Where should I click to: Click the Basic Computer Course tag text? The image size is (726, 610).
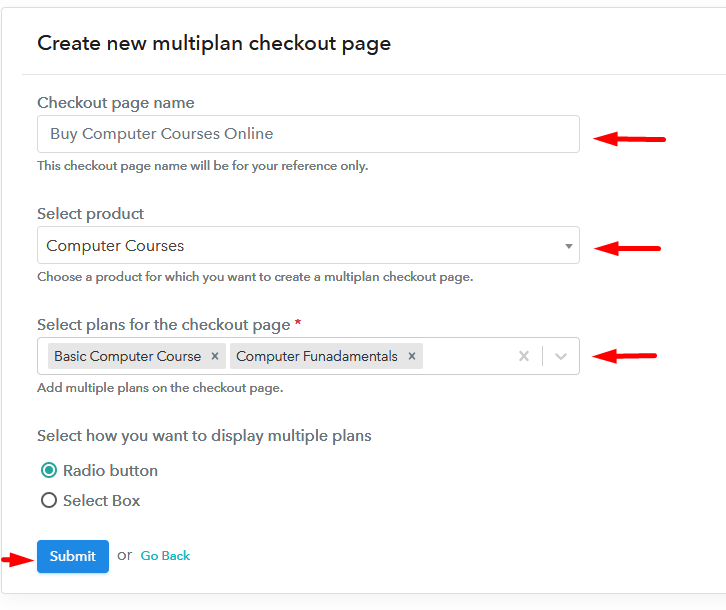tap(127, 356)
